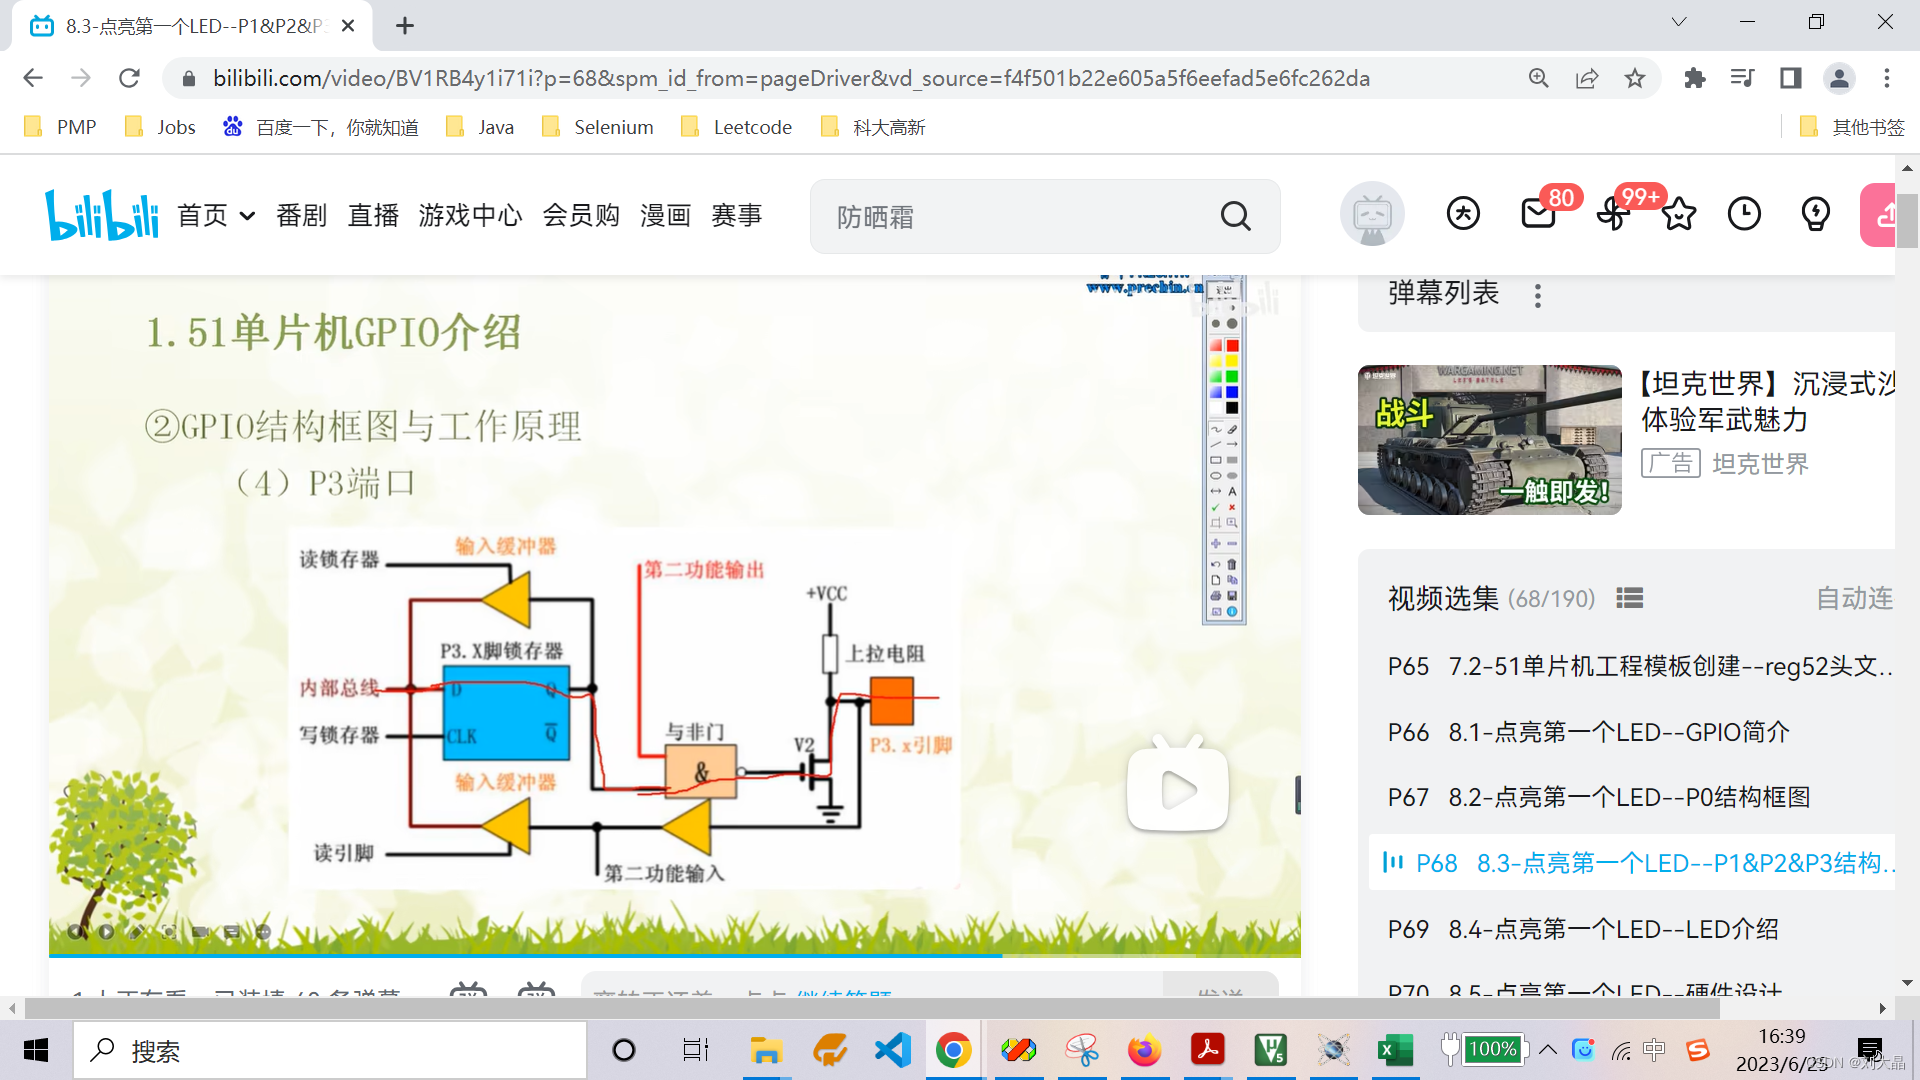
Task: Click the large play button on video
Action: click(1178, 790)
